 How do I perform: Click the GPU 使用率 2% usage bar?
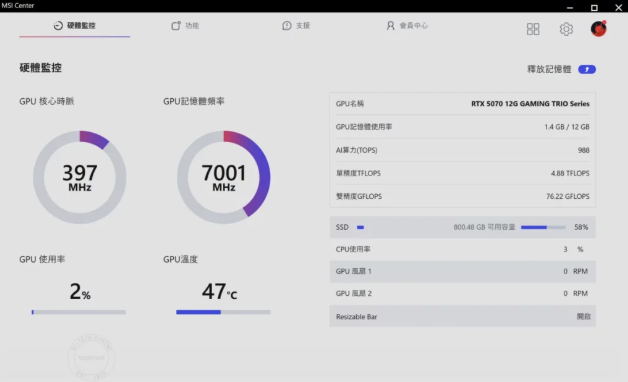pos(78,312)
